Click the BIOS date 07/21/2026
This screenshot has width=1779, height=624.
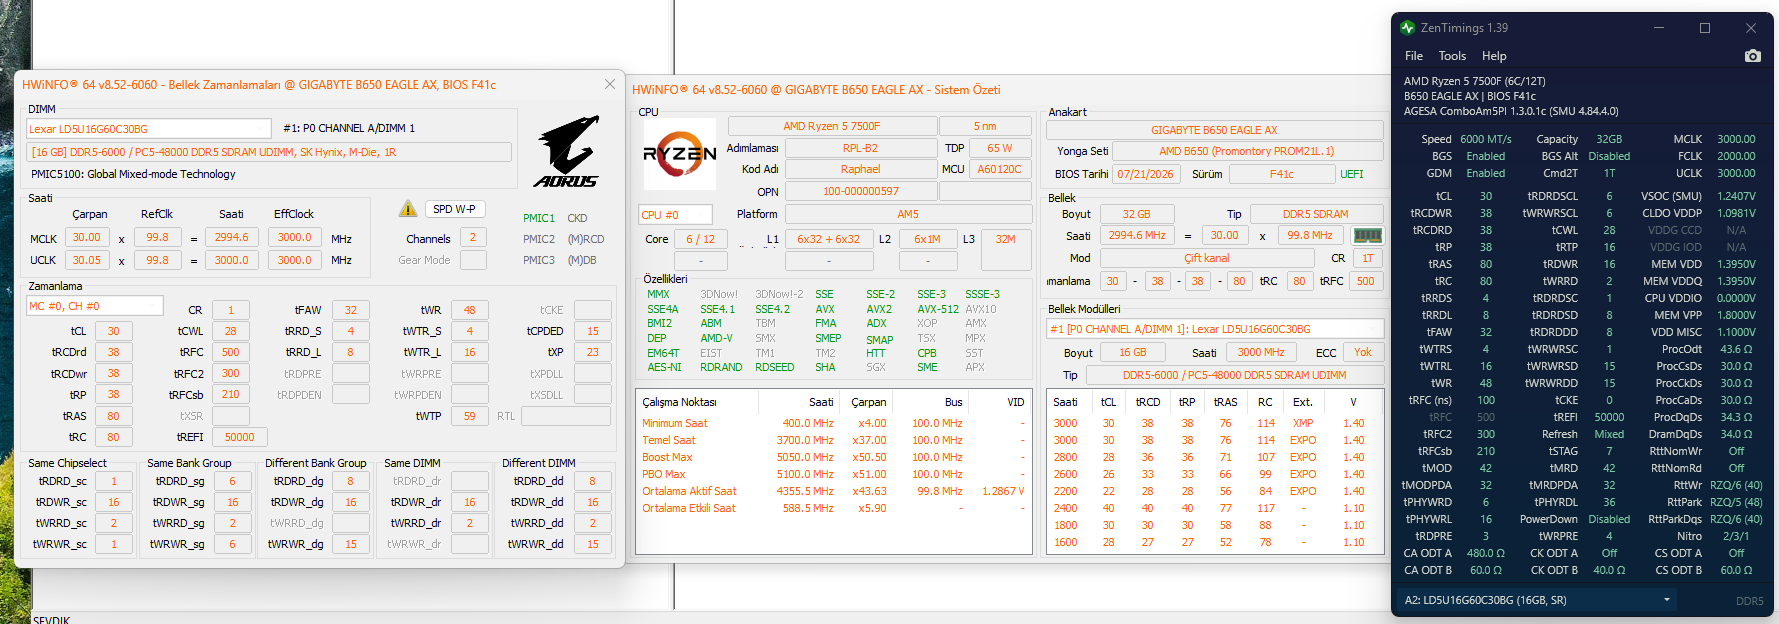point(1145,174)
